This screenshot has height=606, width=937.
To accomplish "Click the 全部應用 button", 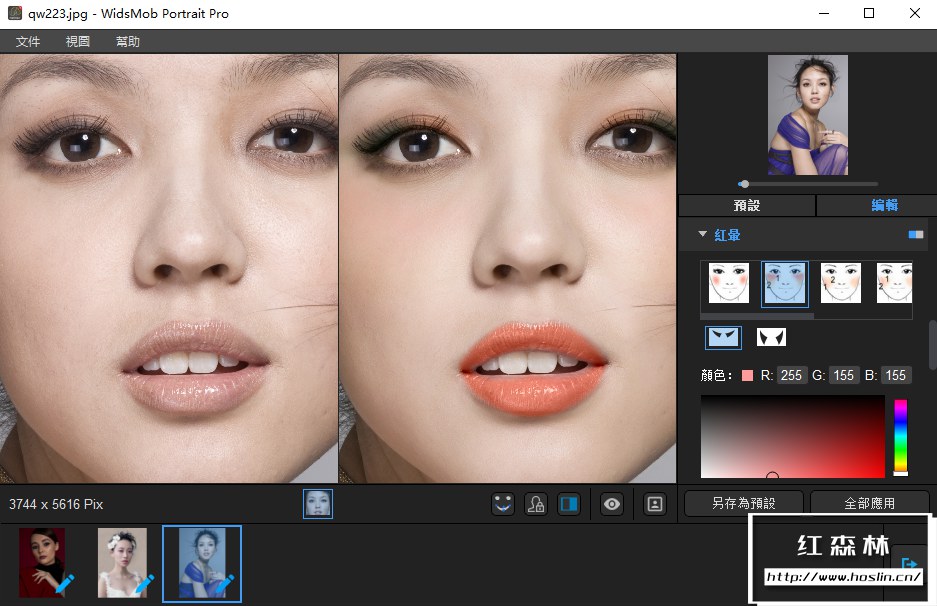I will point(869,503).
